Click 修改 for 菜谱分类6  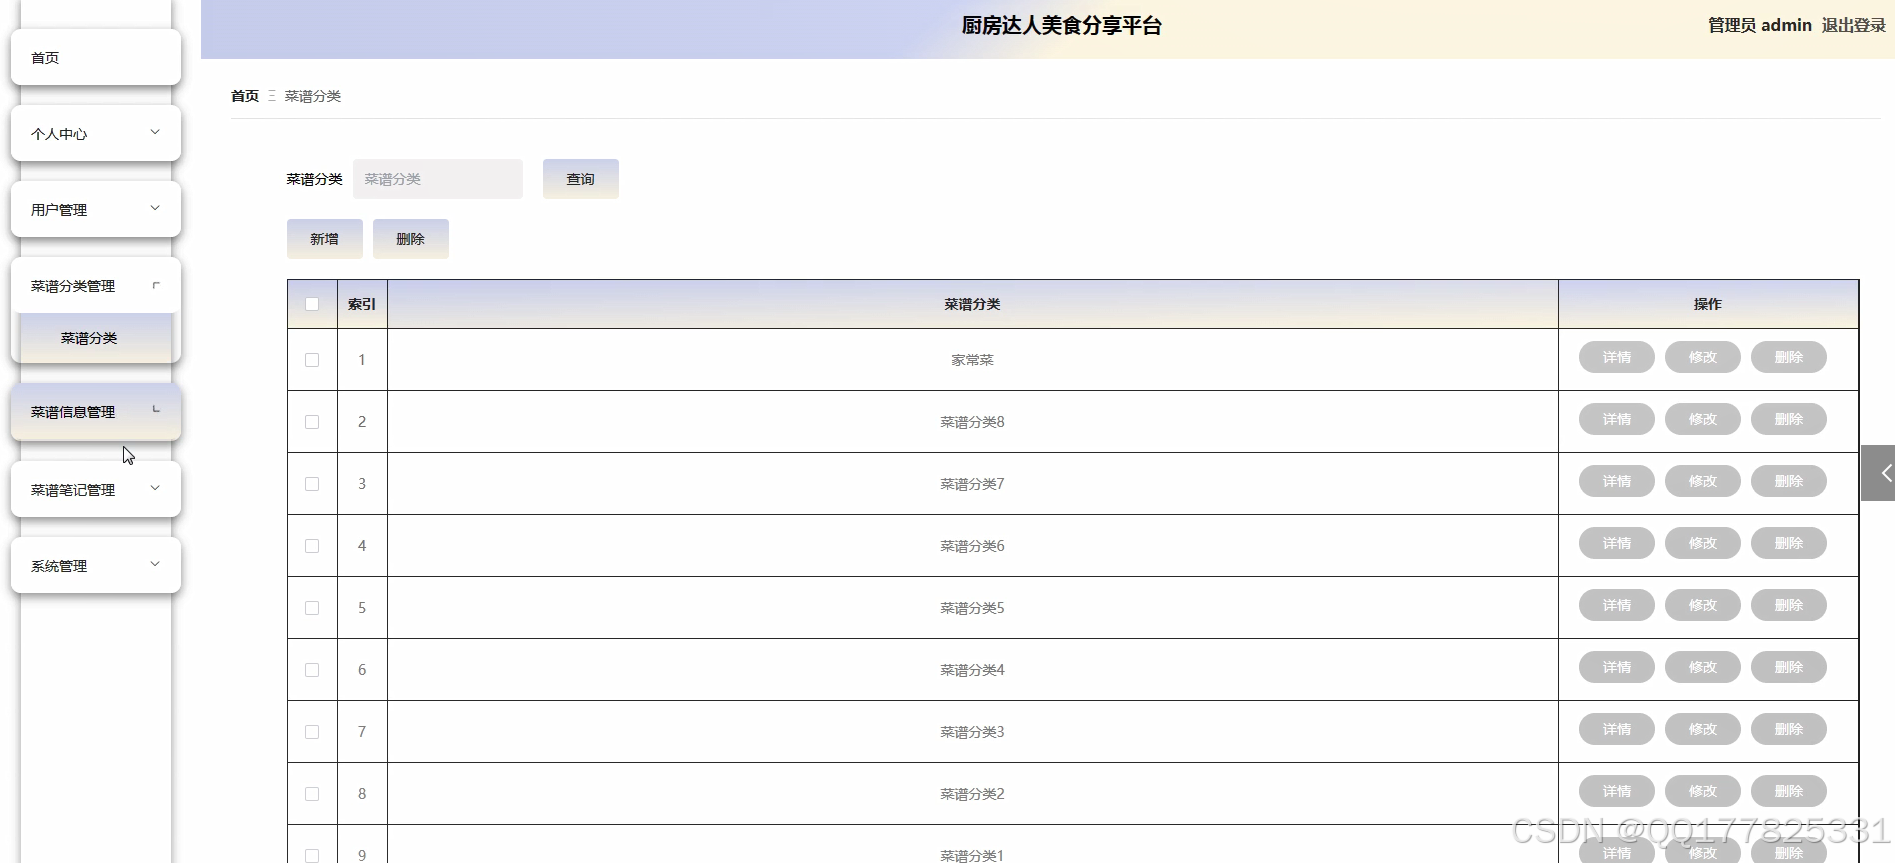click(x=1703, y=543)
